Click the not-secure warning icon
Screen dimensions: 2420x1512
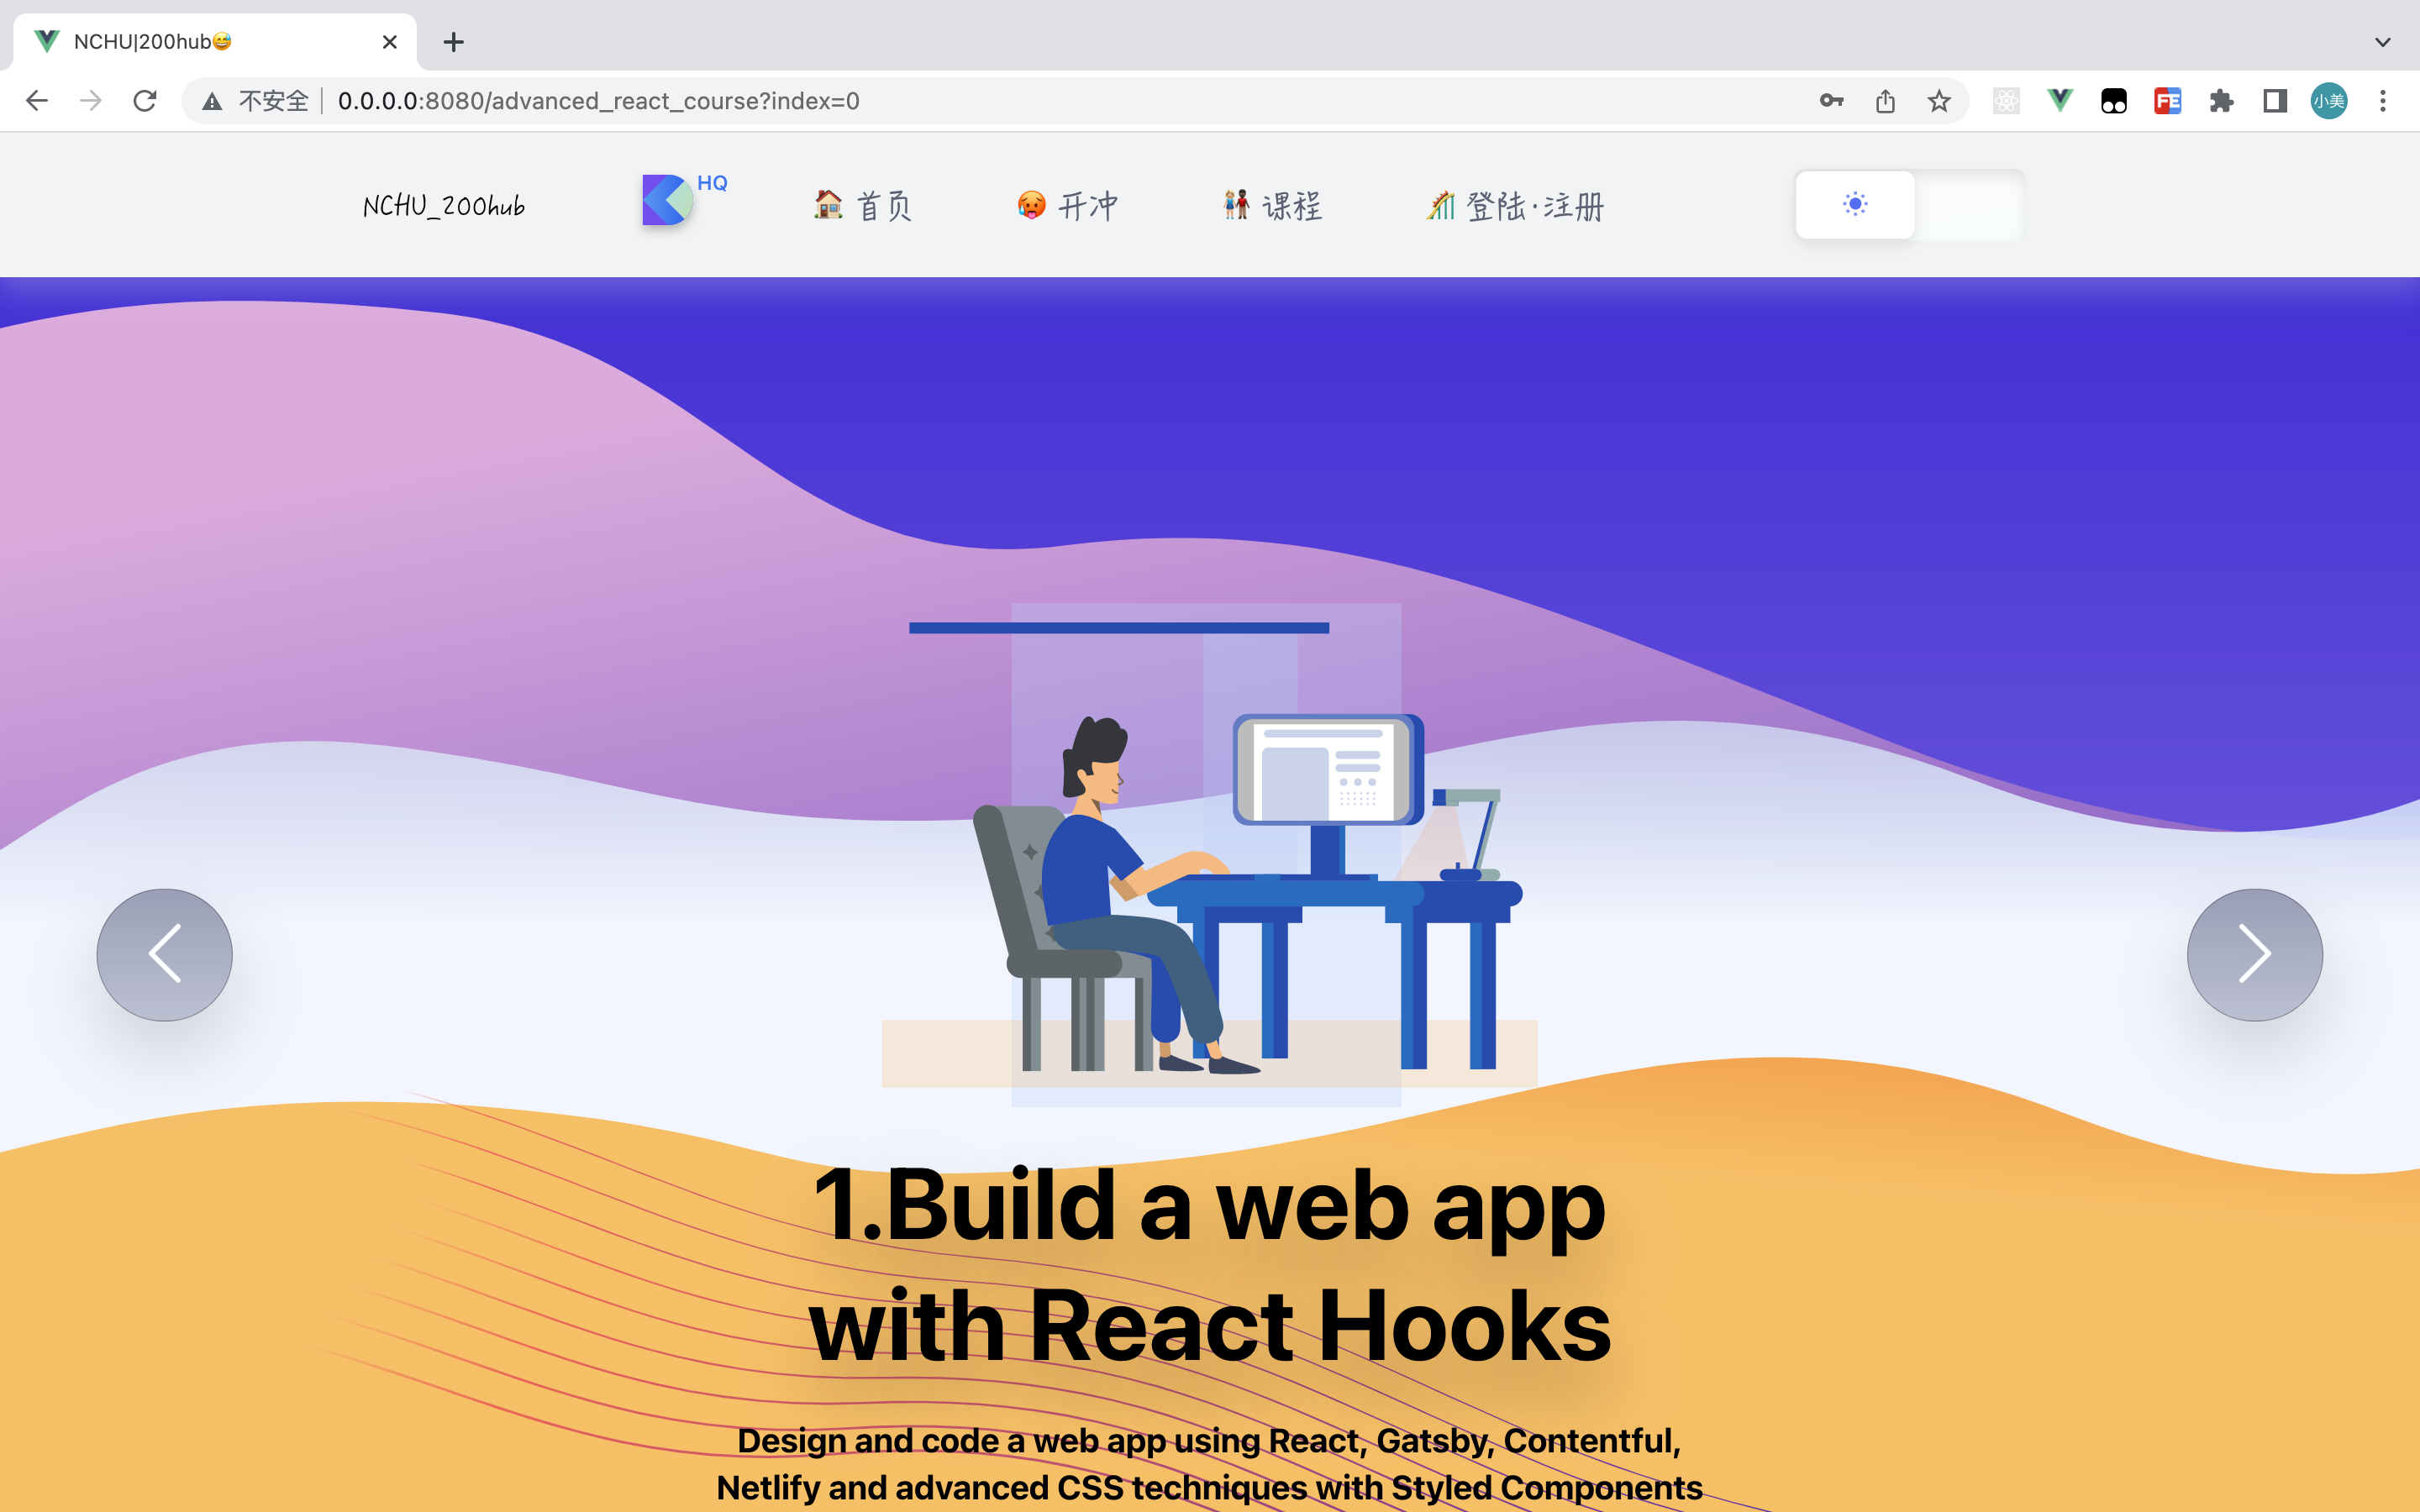pos(212,101)
